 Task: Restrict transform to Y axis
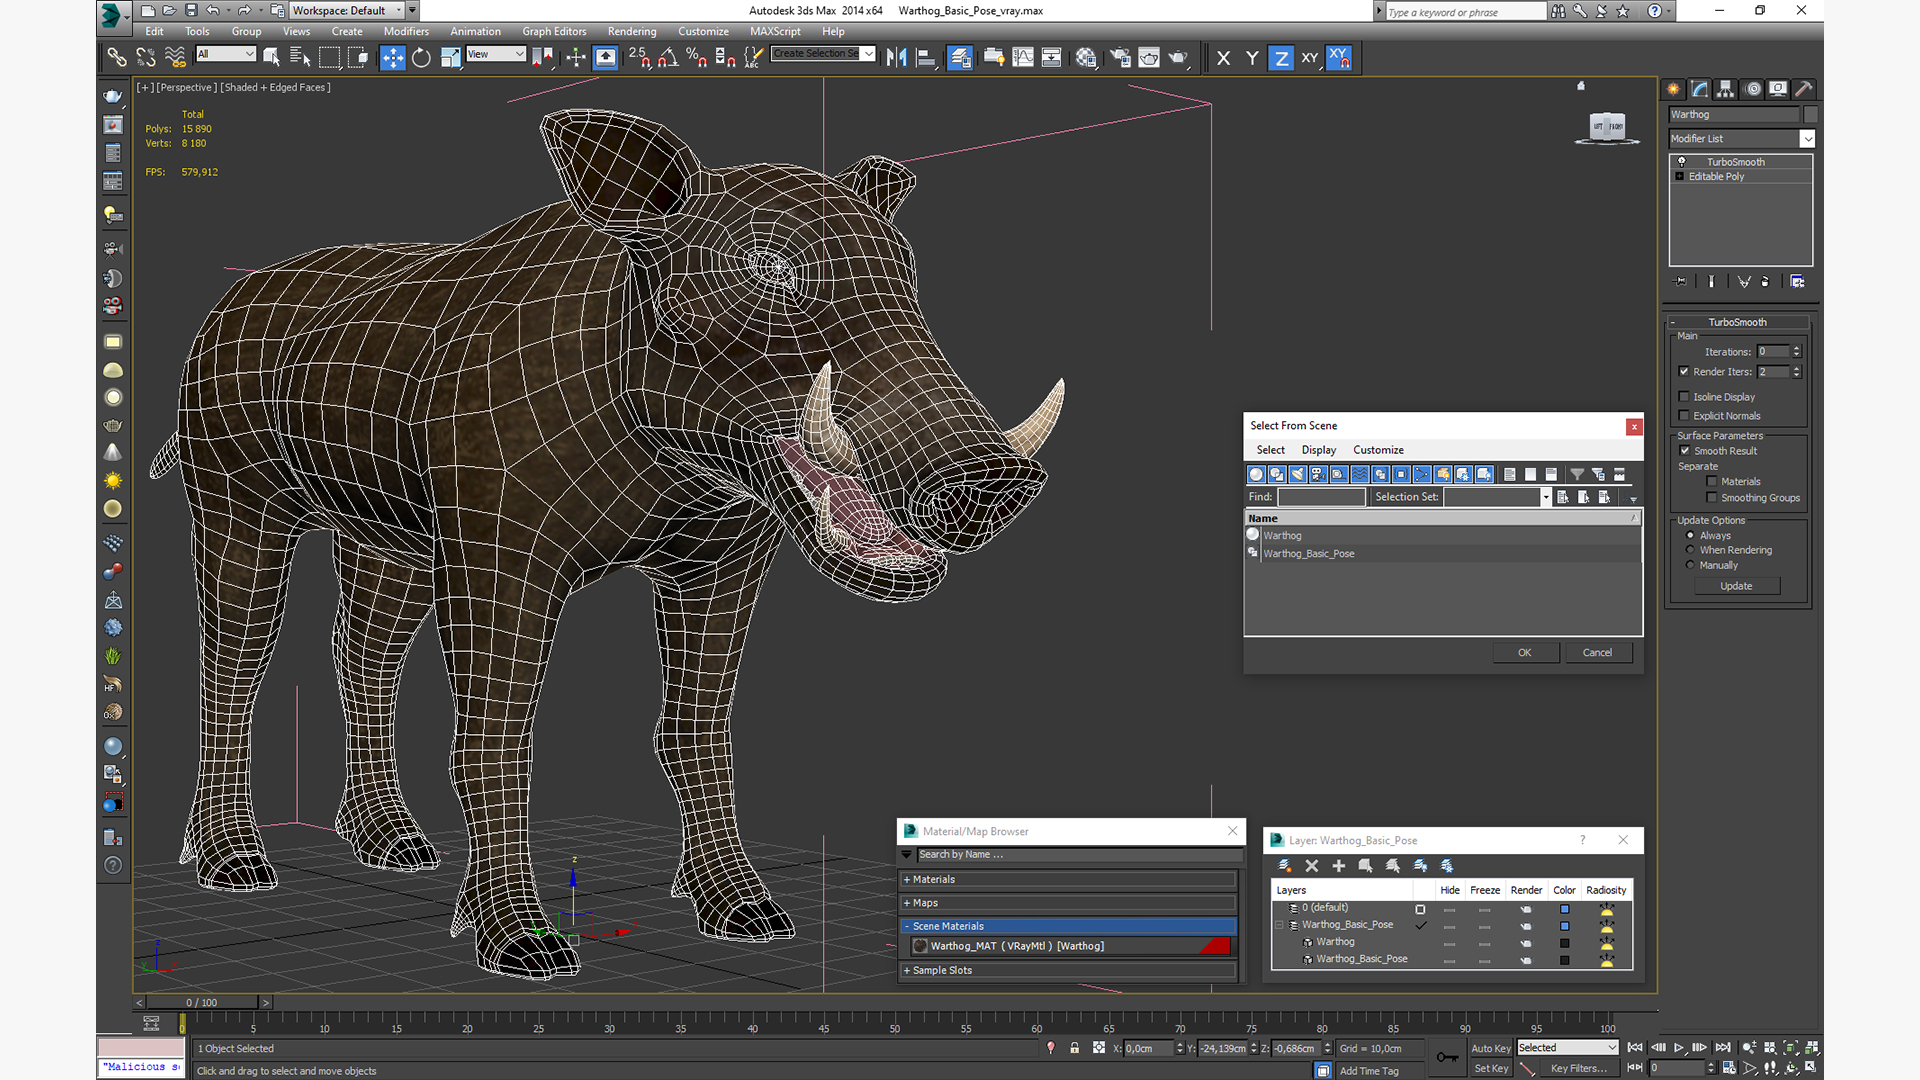(1252, 58)
